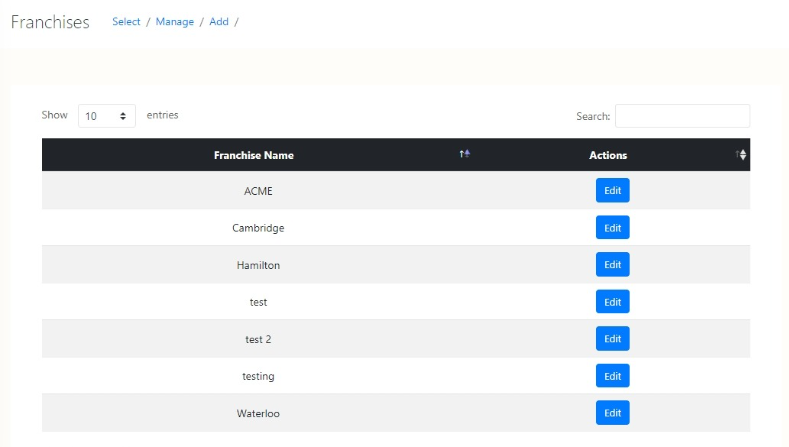
Task: Select the ACME name cell
Action: pyautogui.click(x=258, y=191)
